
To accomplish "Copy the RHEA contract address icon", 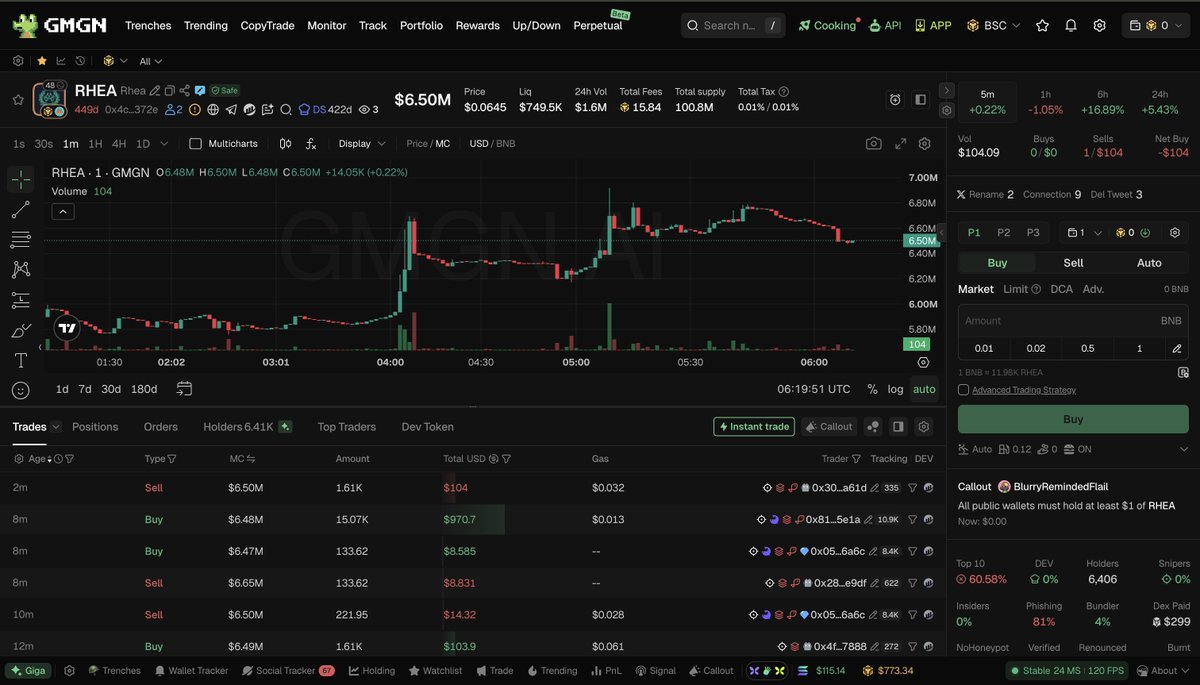I will [x=169, y=91].
